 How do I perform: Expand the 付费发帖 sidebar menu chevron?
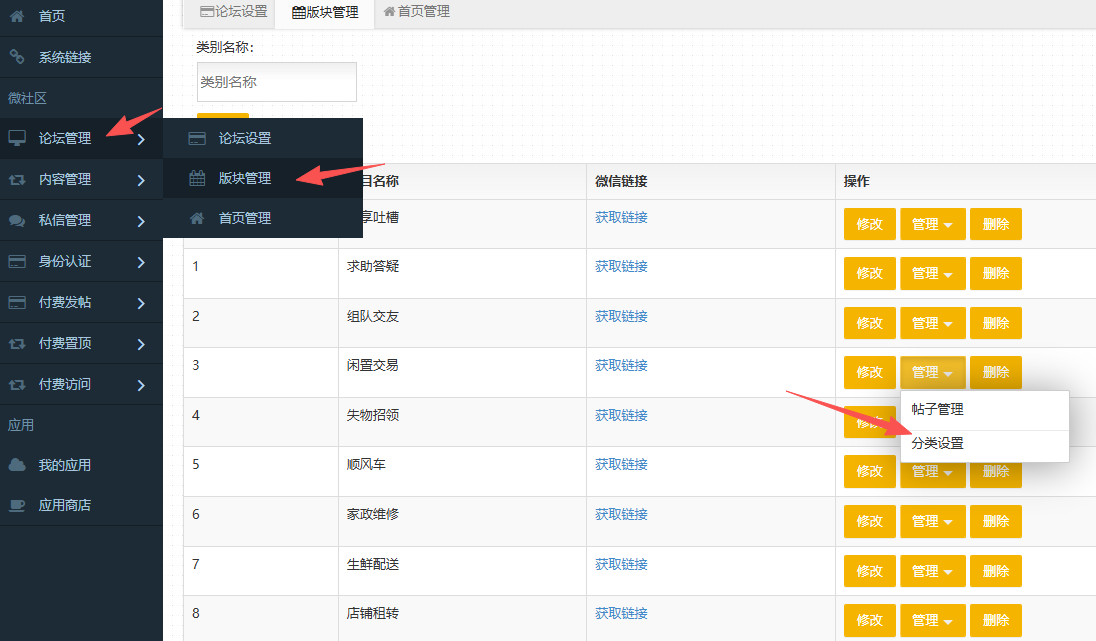(x=141, y=303)
